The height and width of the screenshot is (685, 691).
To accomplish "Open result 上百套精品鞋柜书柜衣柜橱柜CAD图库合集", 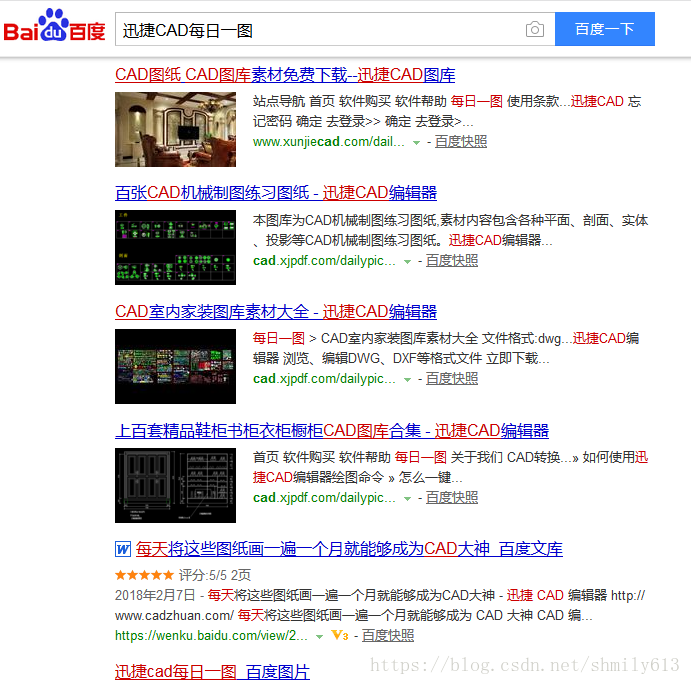I will pyautogui.click(x=332, y=431).
